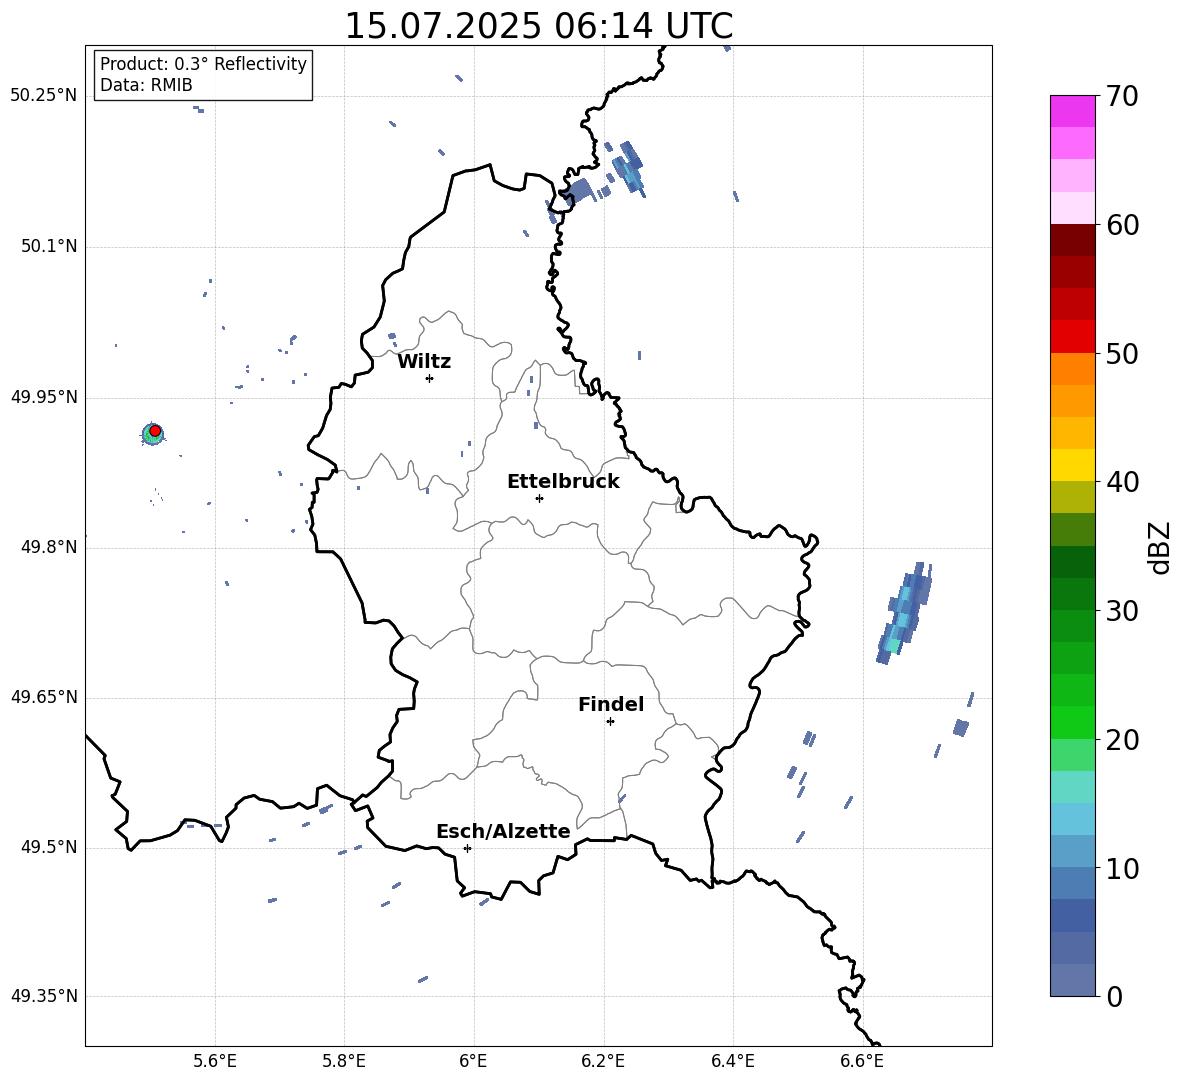Click the Esch/Alzette station label

(503, 831)
